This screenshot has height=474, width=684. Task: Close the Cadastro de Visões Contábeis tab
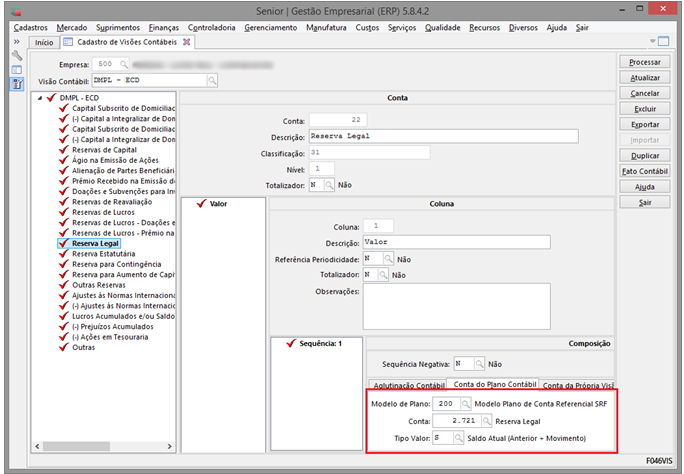tap(186, 42)
